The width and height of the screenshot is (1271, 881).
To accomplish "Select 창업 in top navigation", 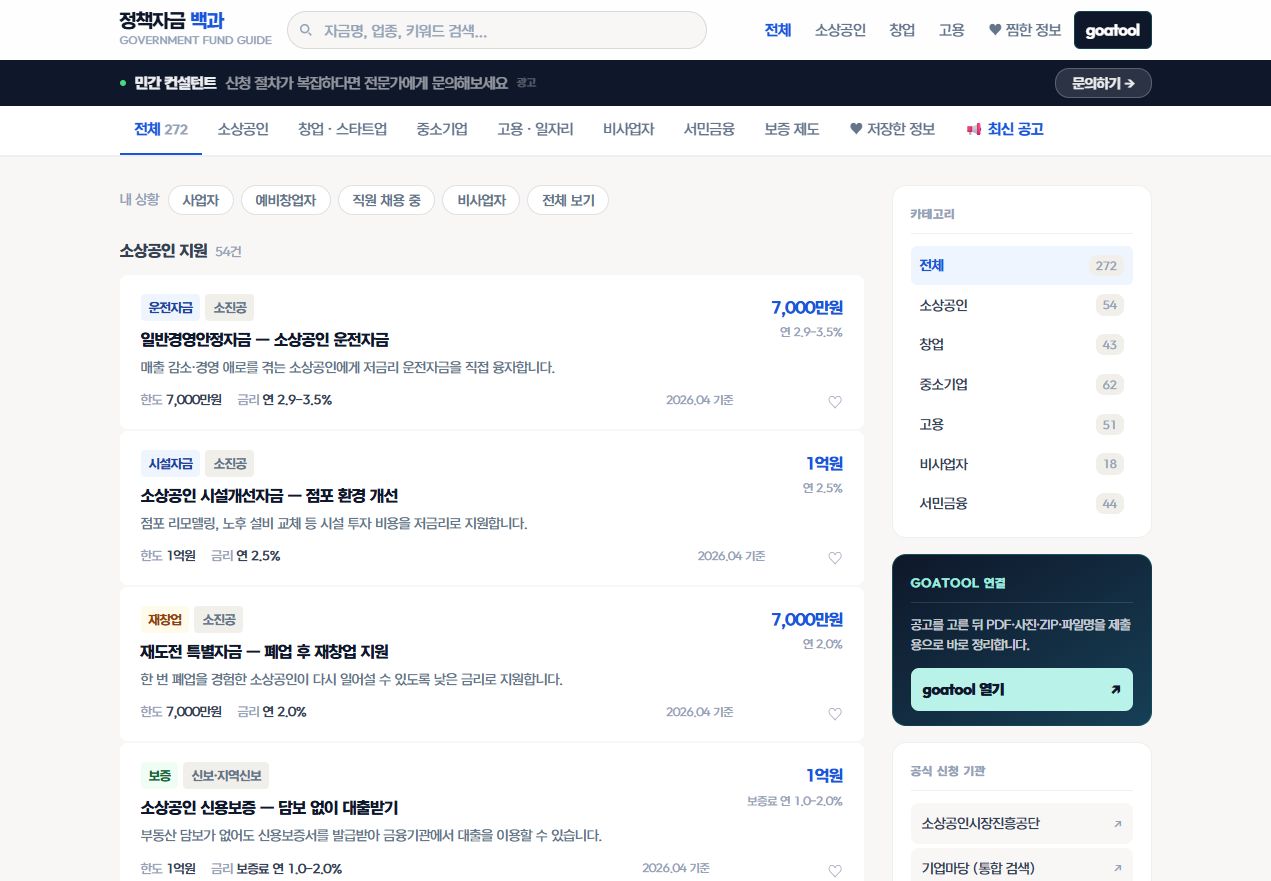I will tap(902, 30).
